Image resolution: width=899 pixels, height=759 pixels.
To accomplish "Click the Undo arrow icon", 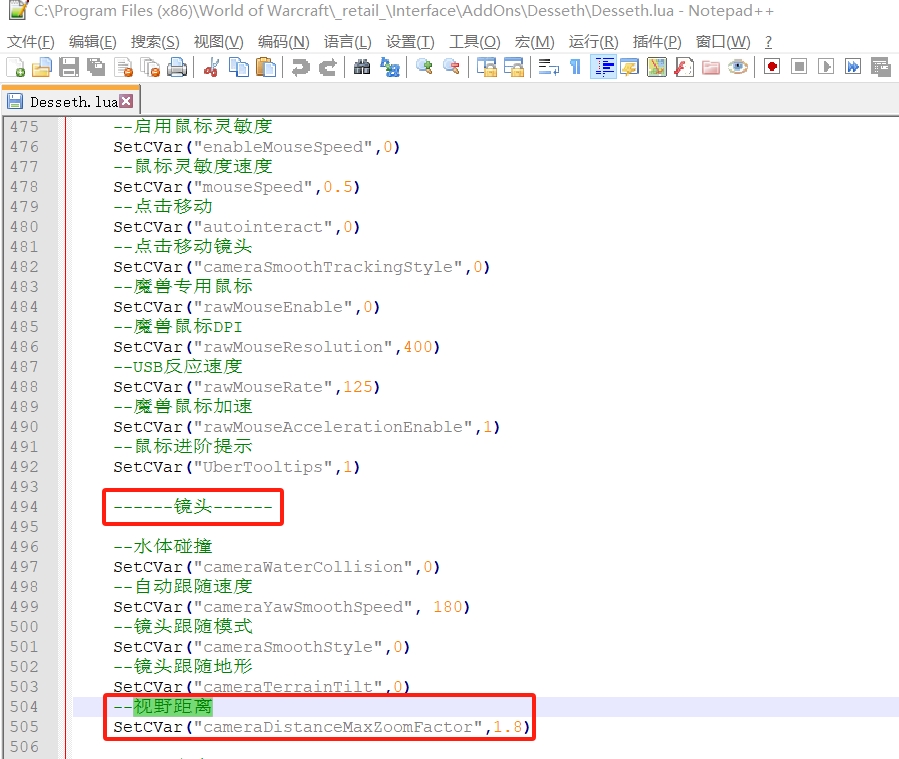I will click(x=299, y=67).
